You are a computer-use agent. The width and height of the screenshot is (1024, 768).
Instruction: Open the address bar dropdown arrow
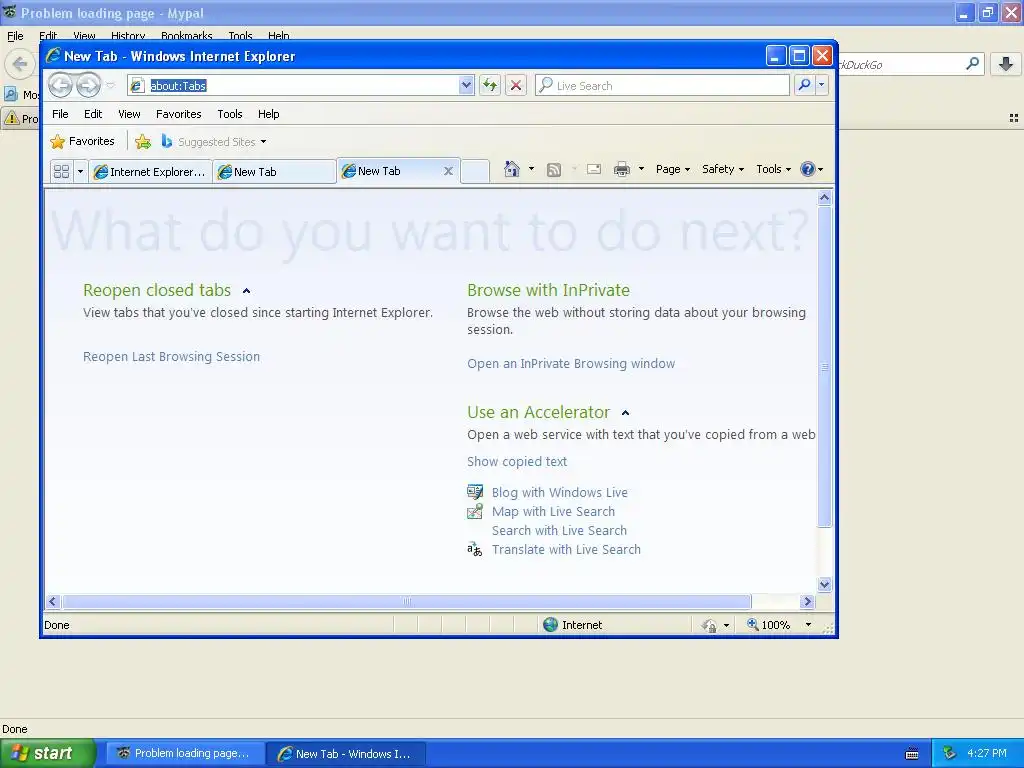pos(466,85)
